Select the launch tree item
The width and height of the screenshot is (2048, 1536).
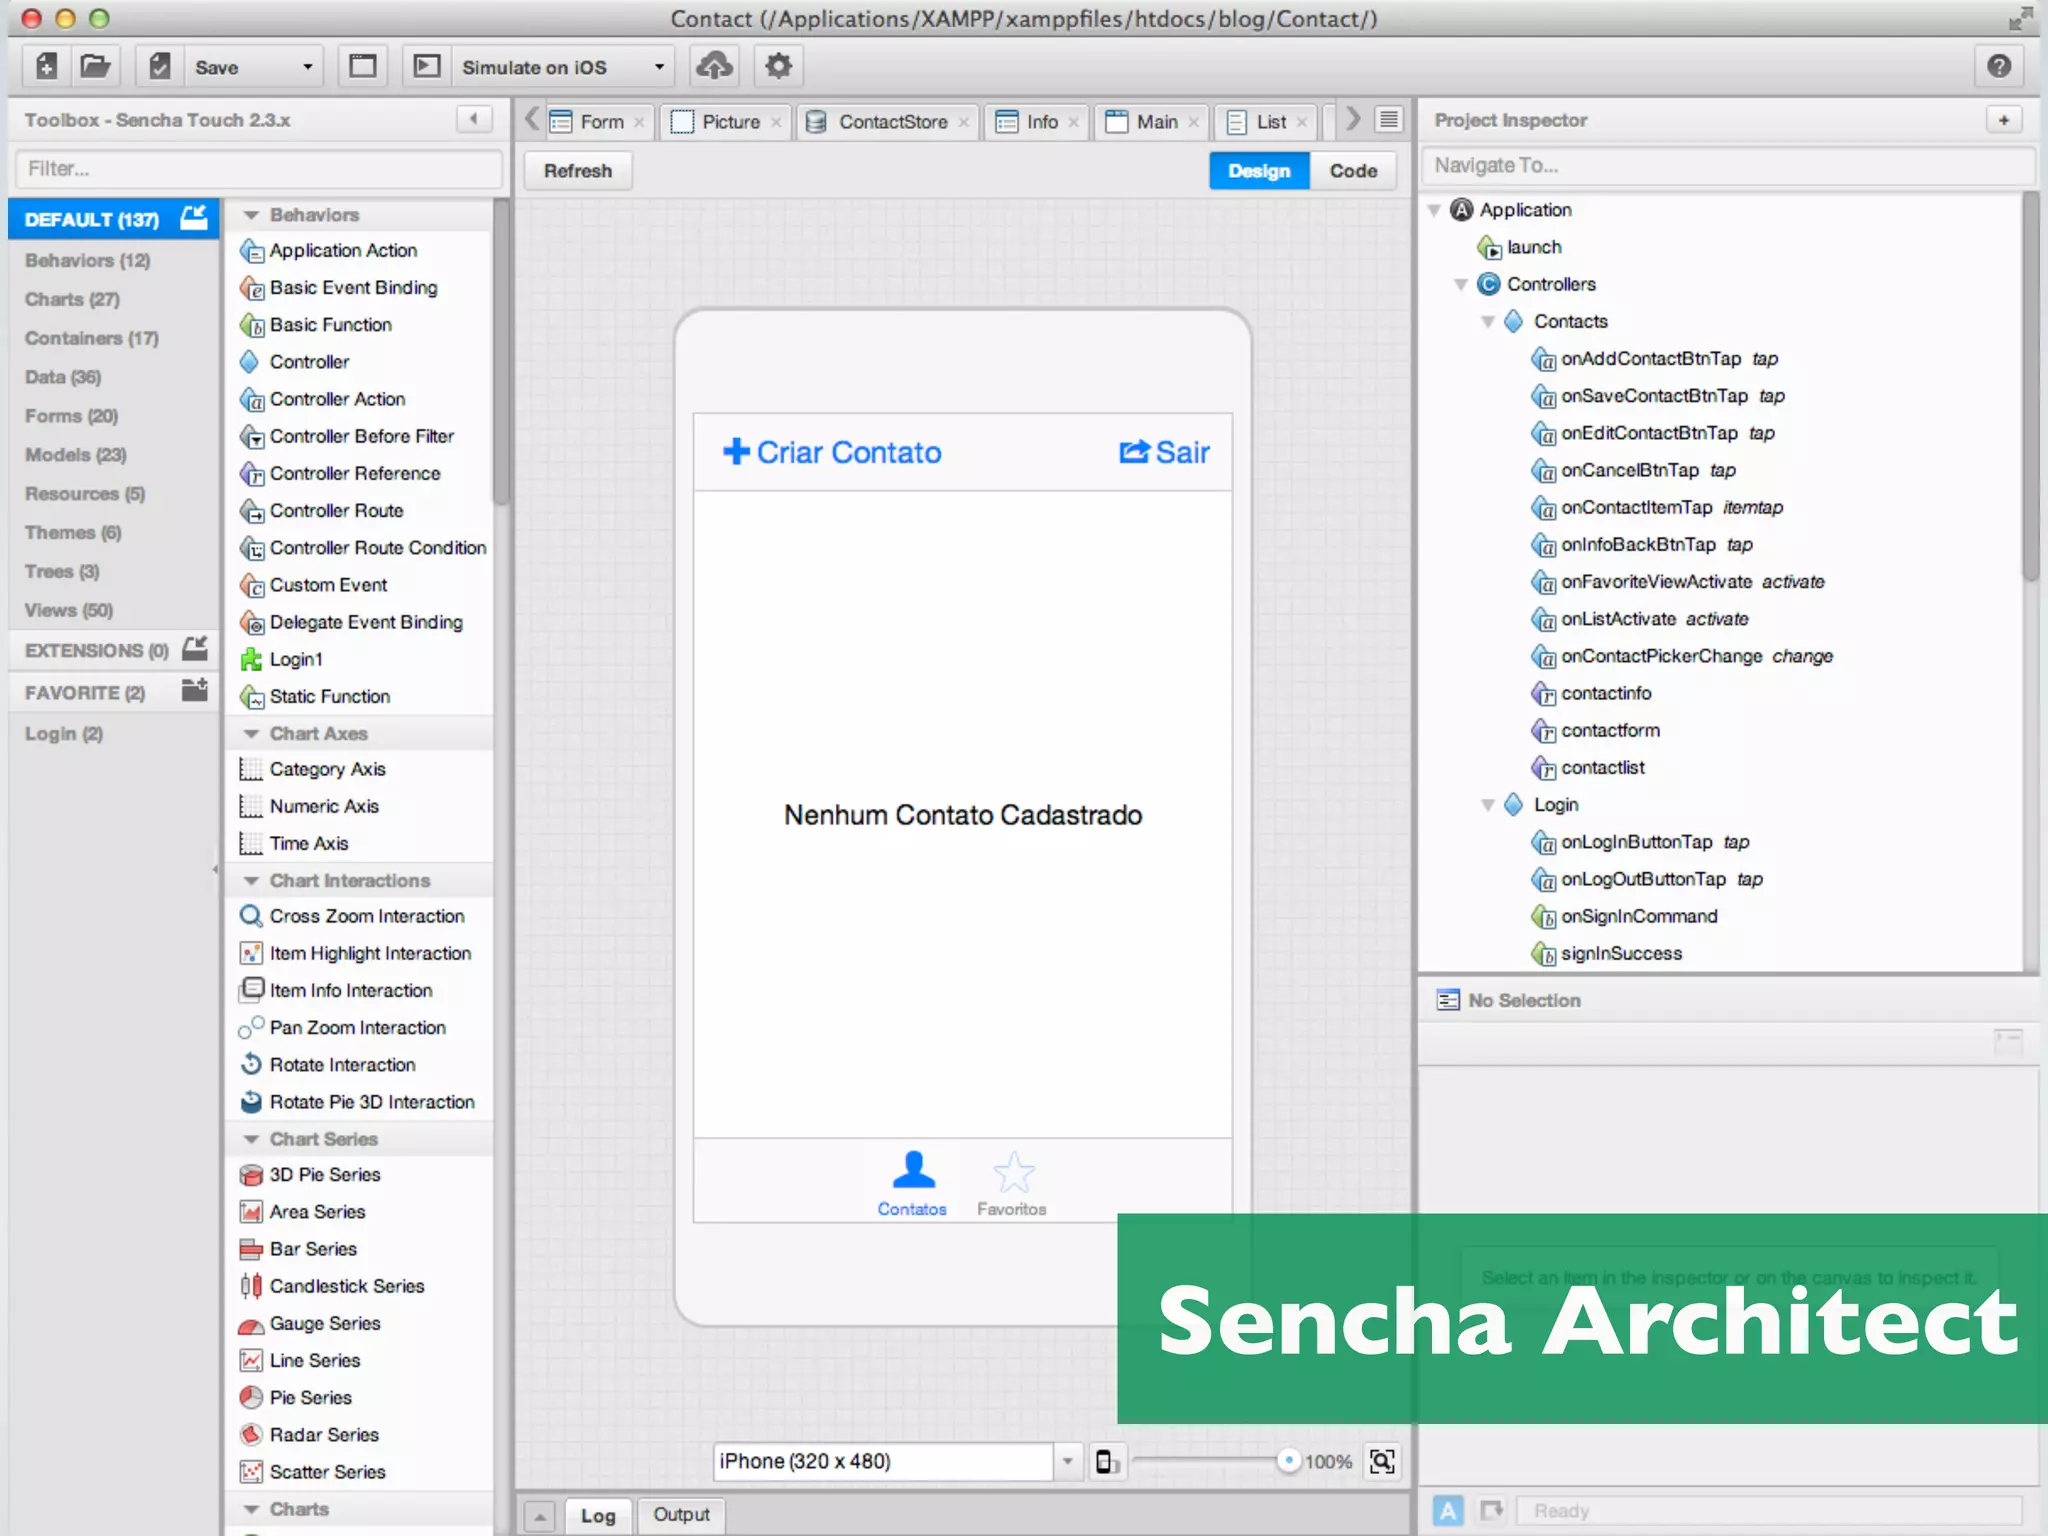tap(1519, 247)
